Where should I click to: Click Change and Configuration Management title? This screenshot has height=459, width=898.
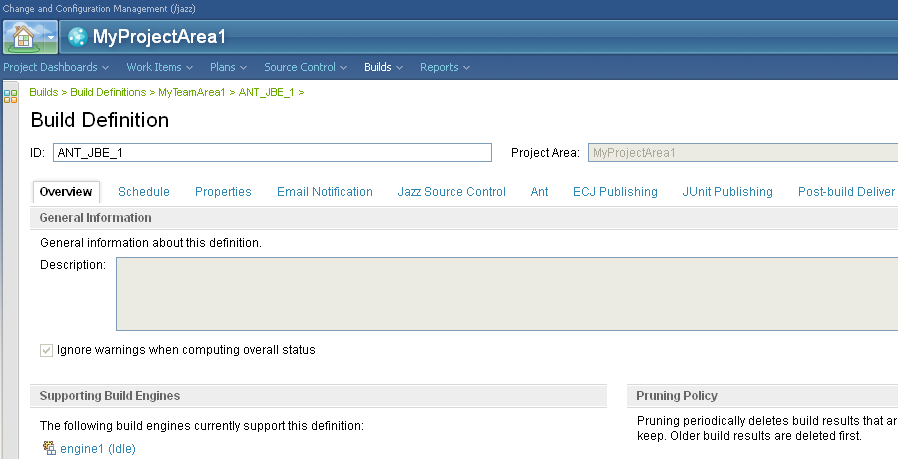click(x=99, y=9)
